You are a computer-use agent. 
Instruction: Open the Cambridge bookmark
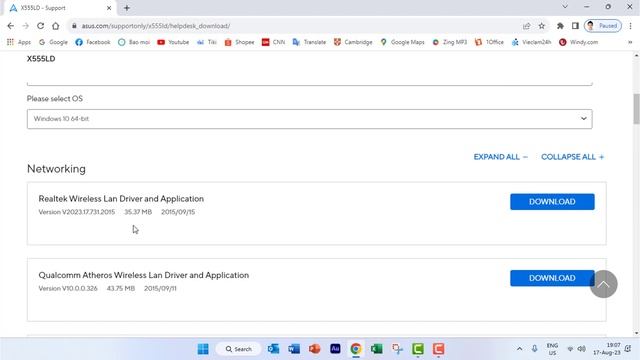click(x=353, y=42)
